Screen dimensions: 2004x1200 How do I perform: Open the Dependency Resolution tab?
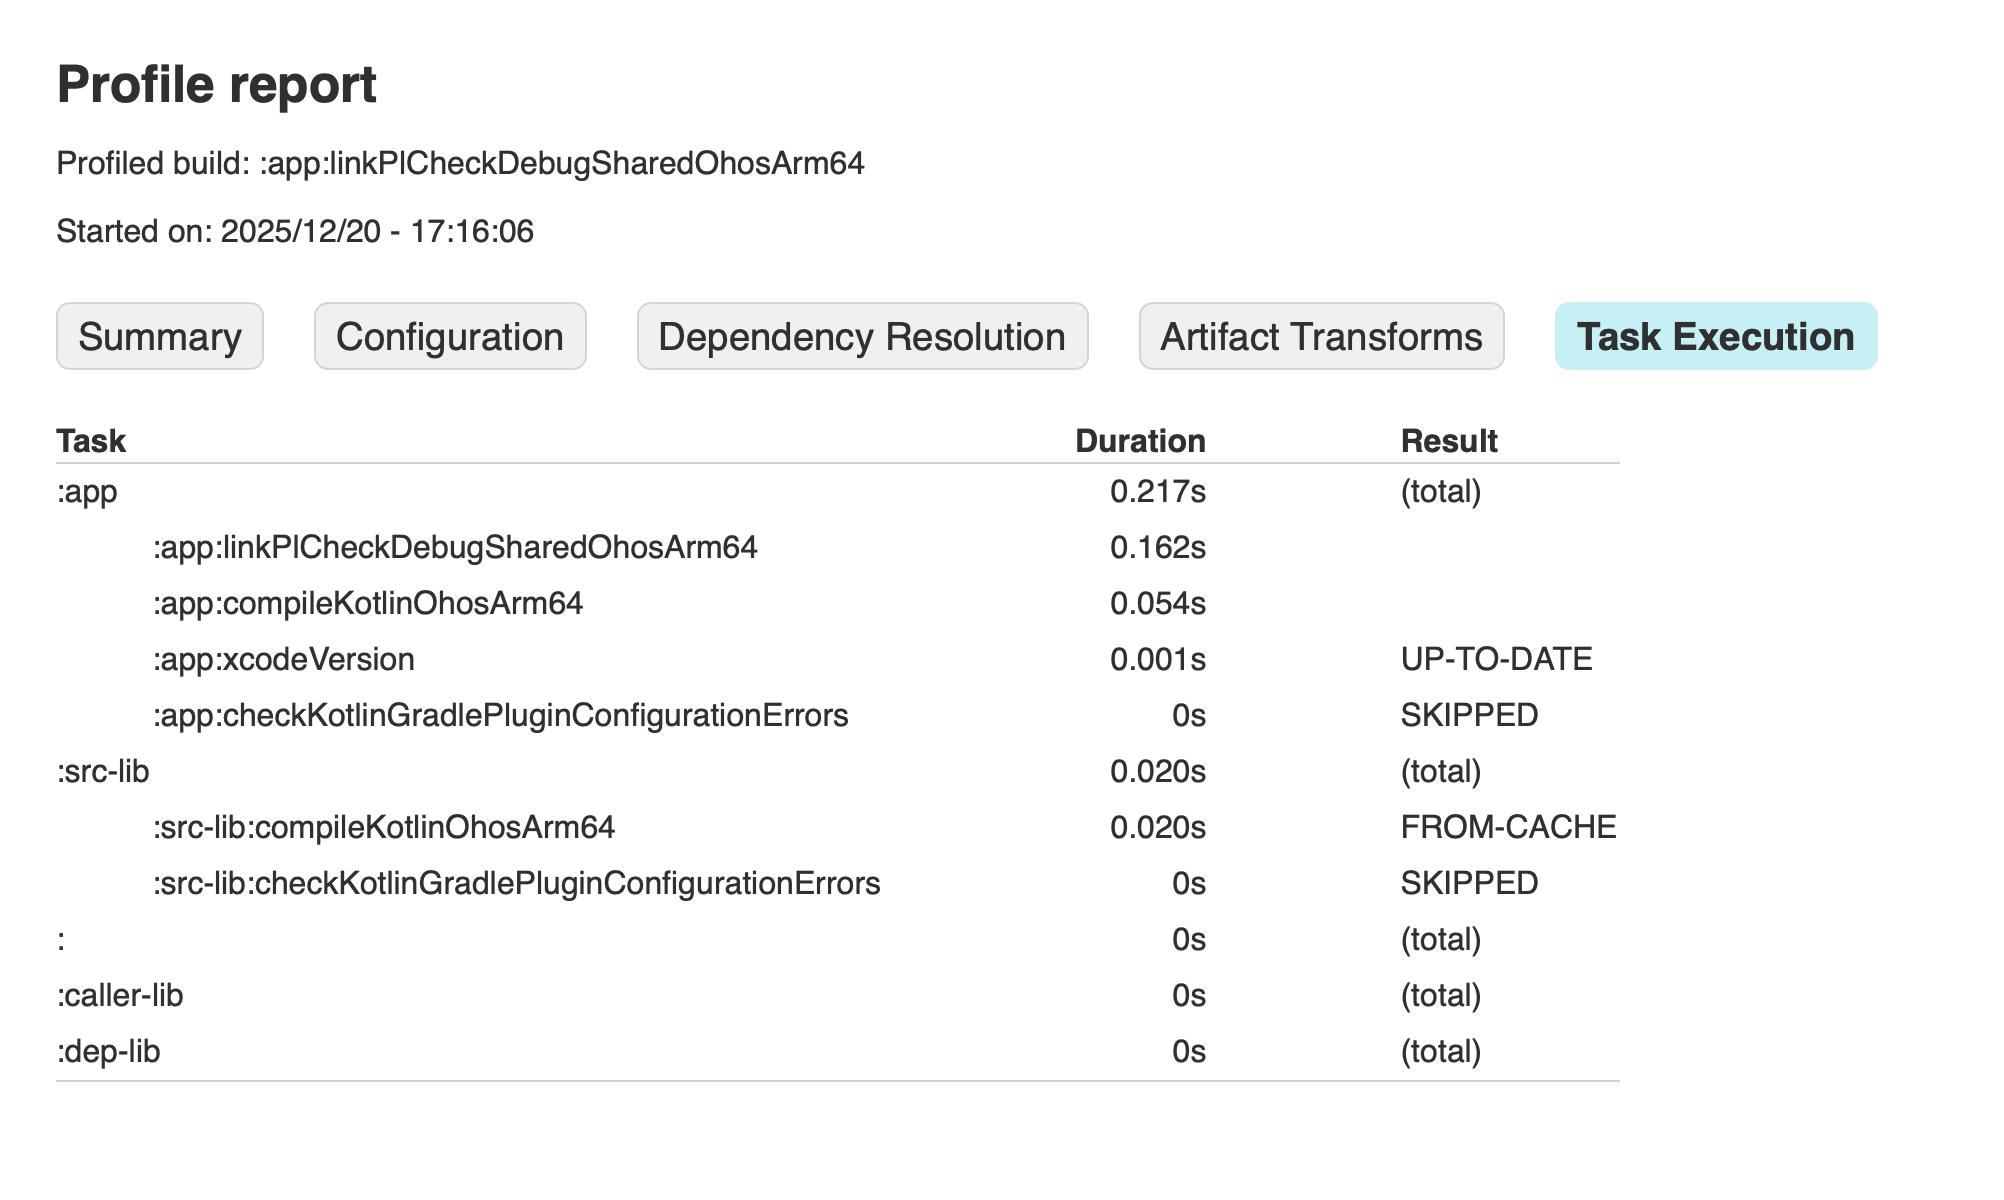tap(862, 337)
